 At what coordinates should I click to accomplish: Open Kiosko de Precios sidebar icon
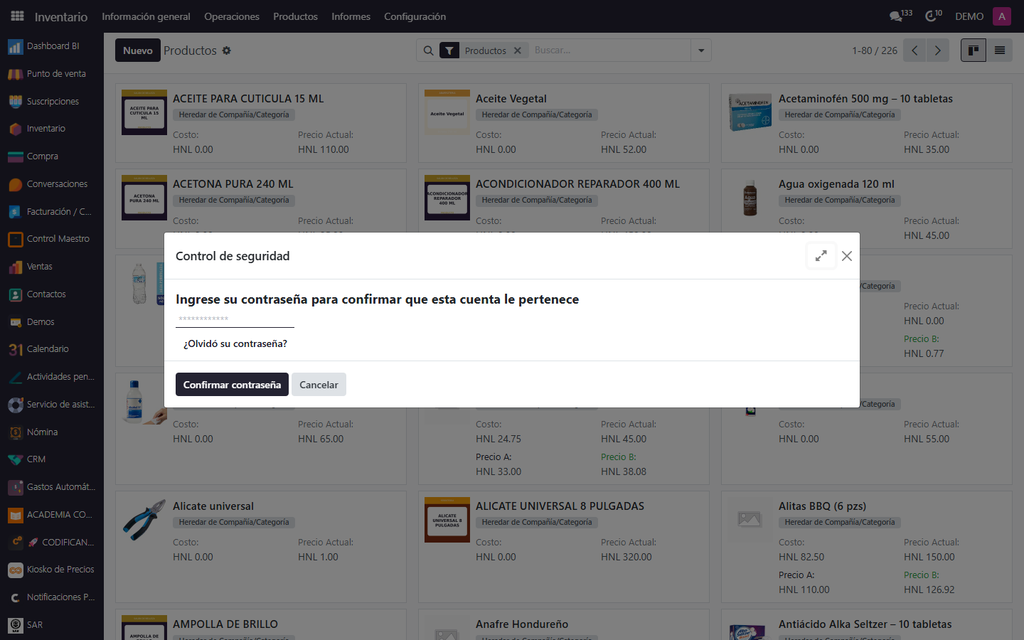15,569
